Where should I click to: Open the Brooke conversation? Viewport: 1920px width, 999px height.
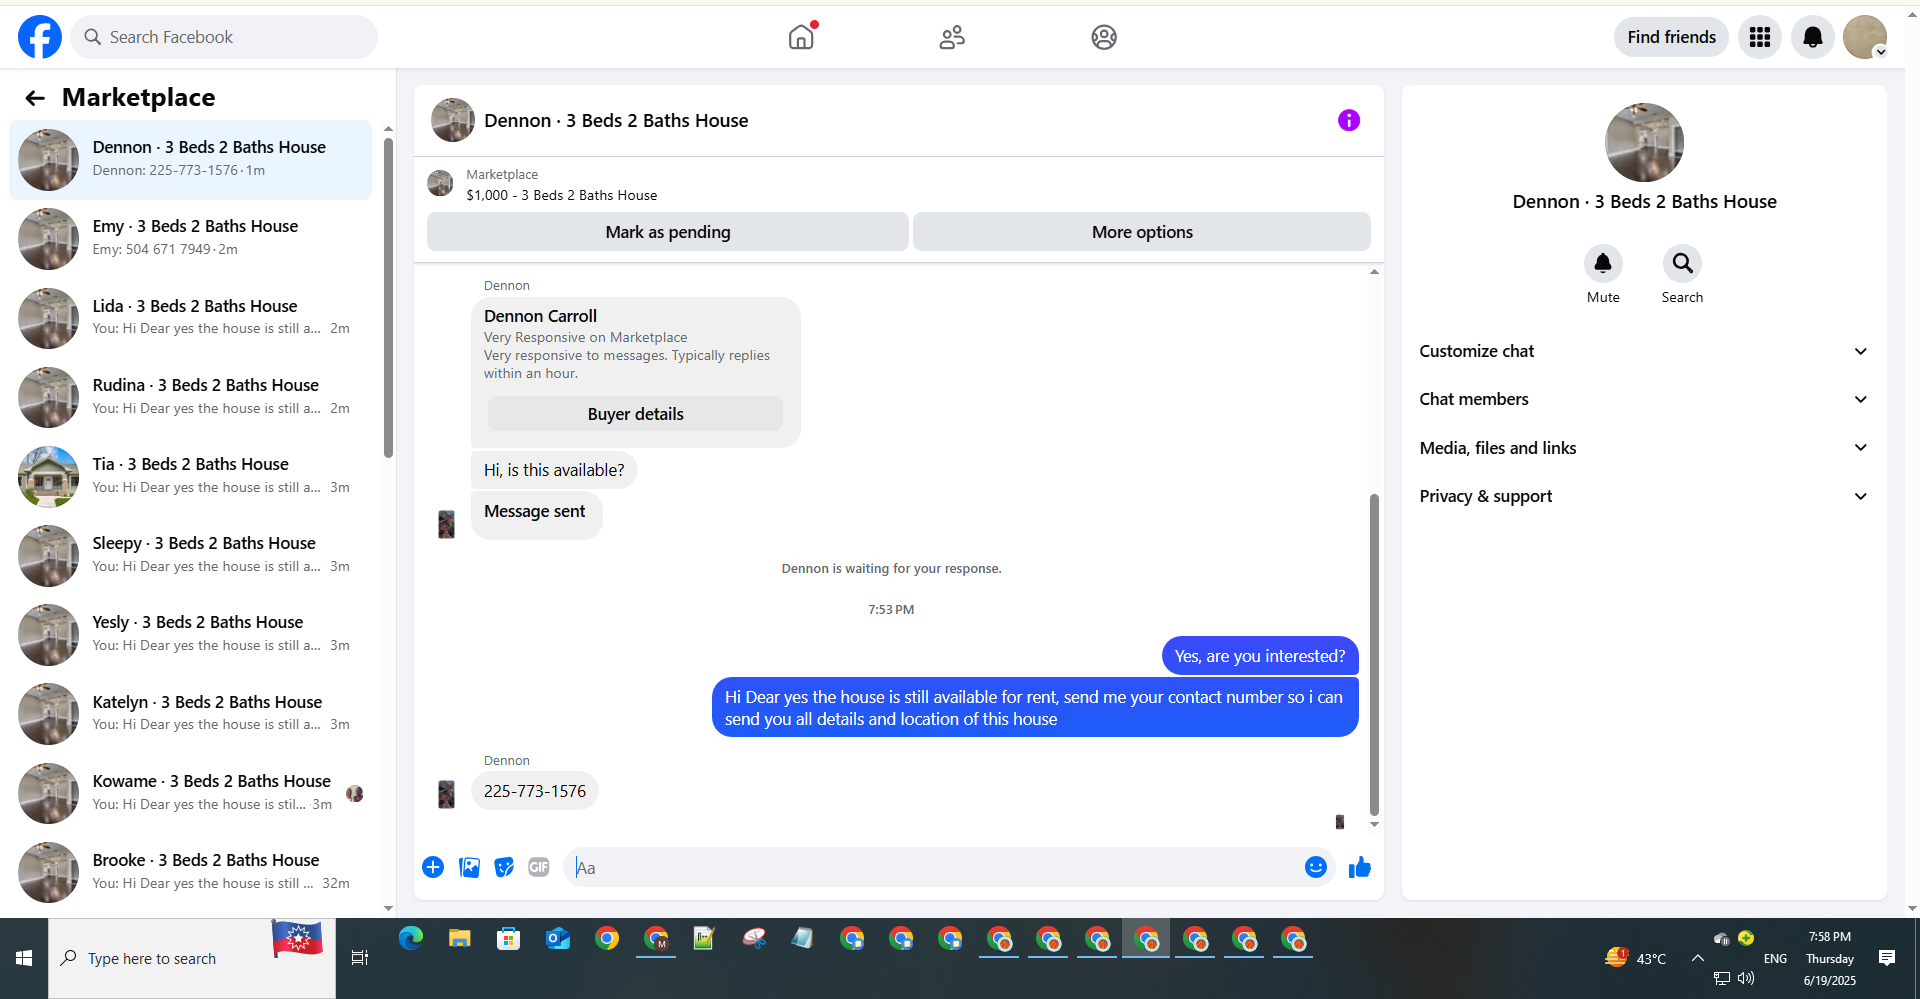click(190, 872)
